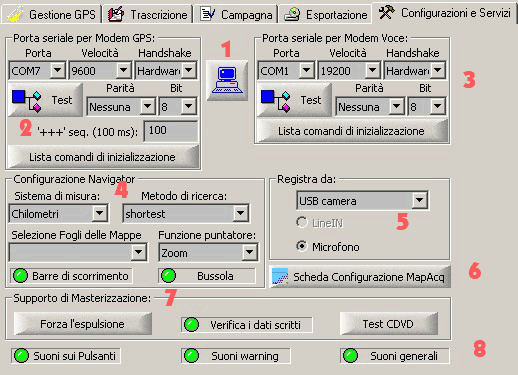This screenshot has width=518, height=375.
Task: Open Voce modem Lista comandi di inizializzazione
Action: coord(352,131)
